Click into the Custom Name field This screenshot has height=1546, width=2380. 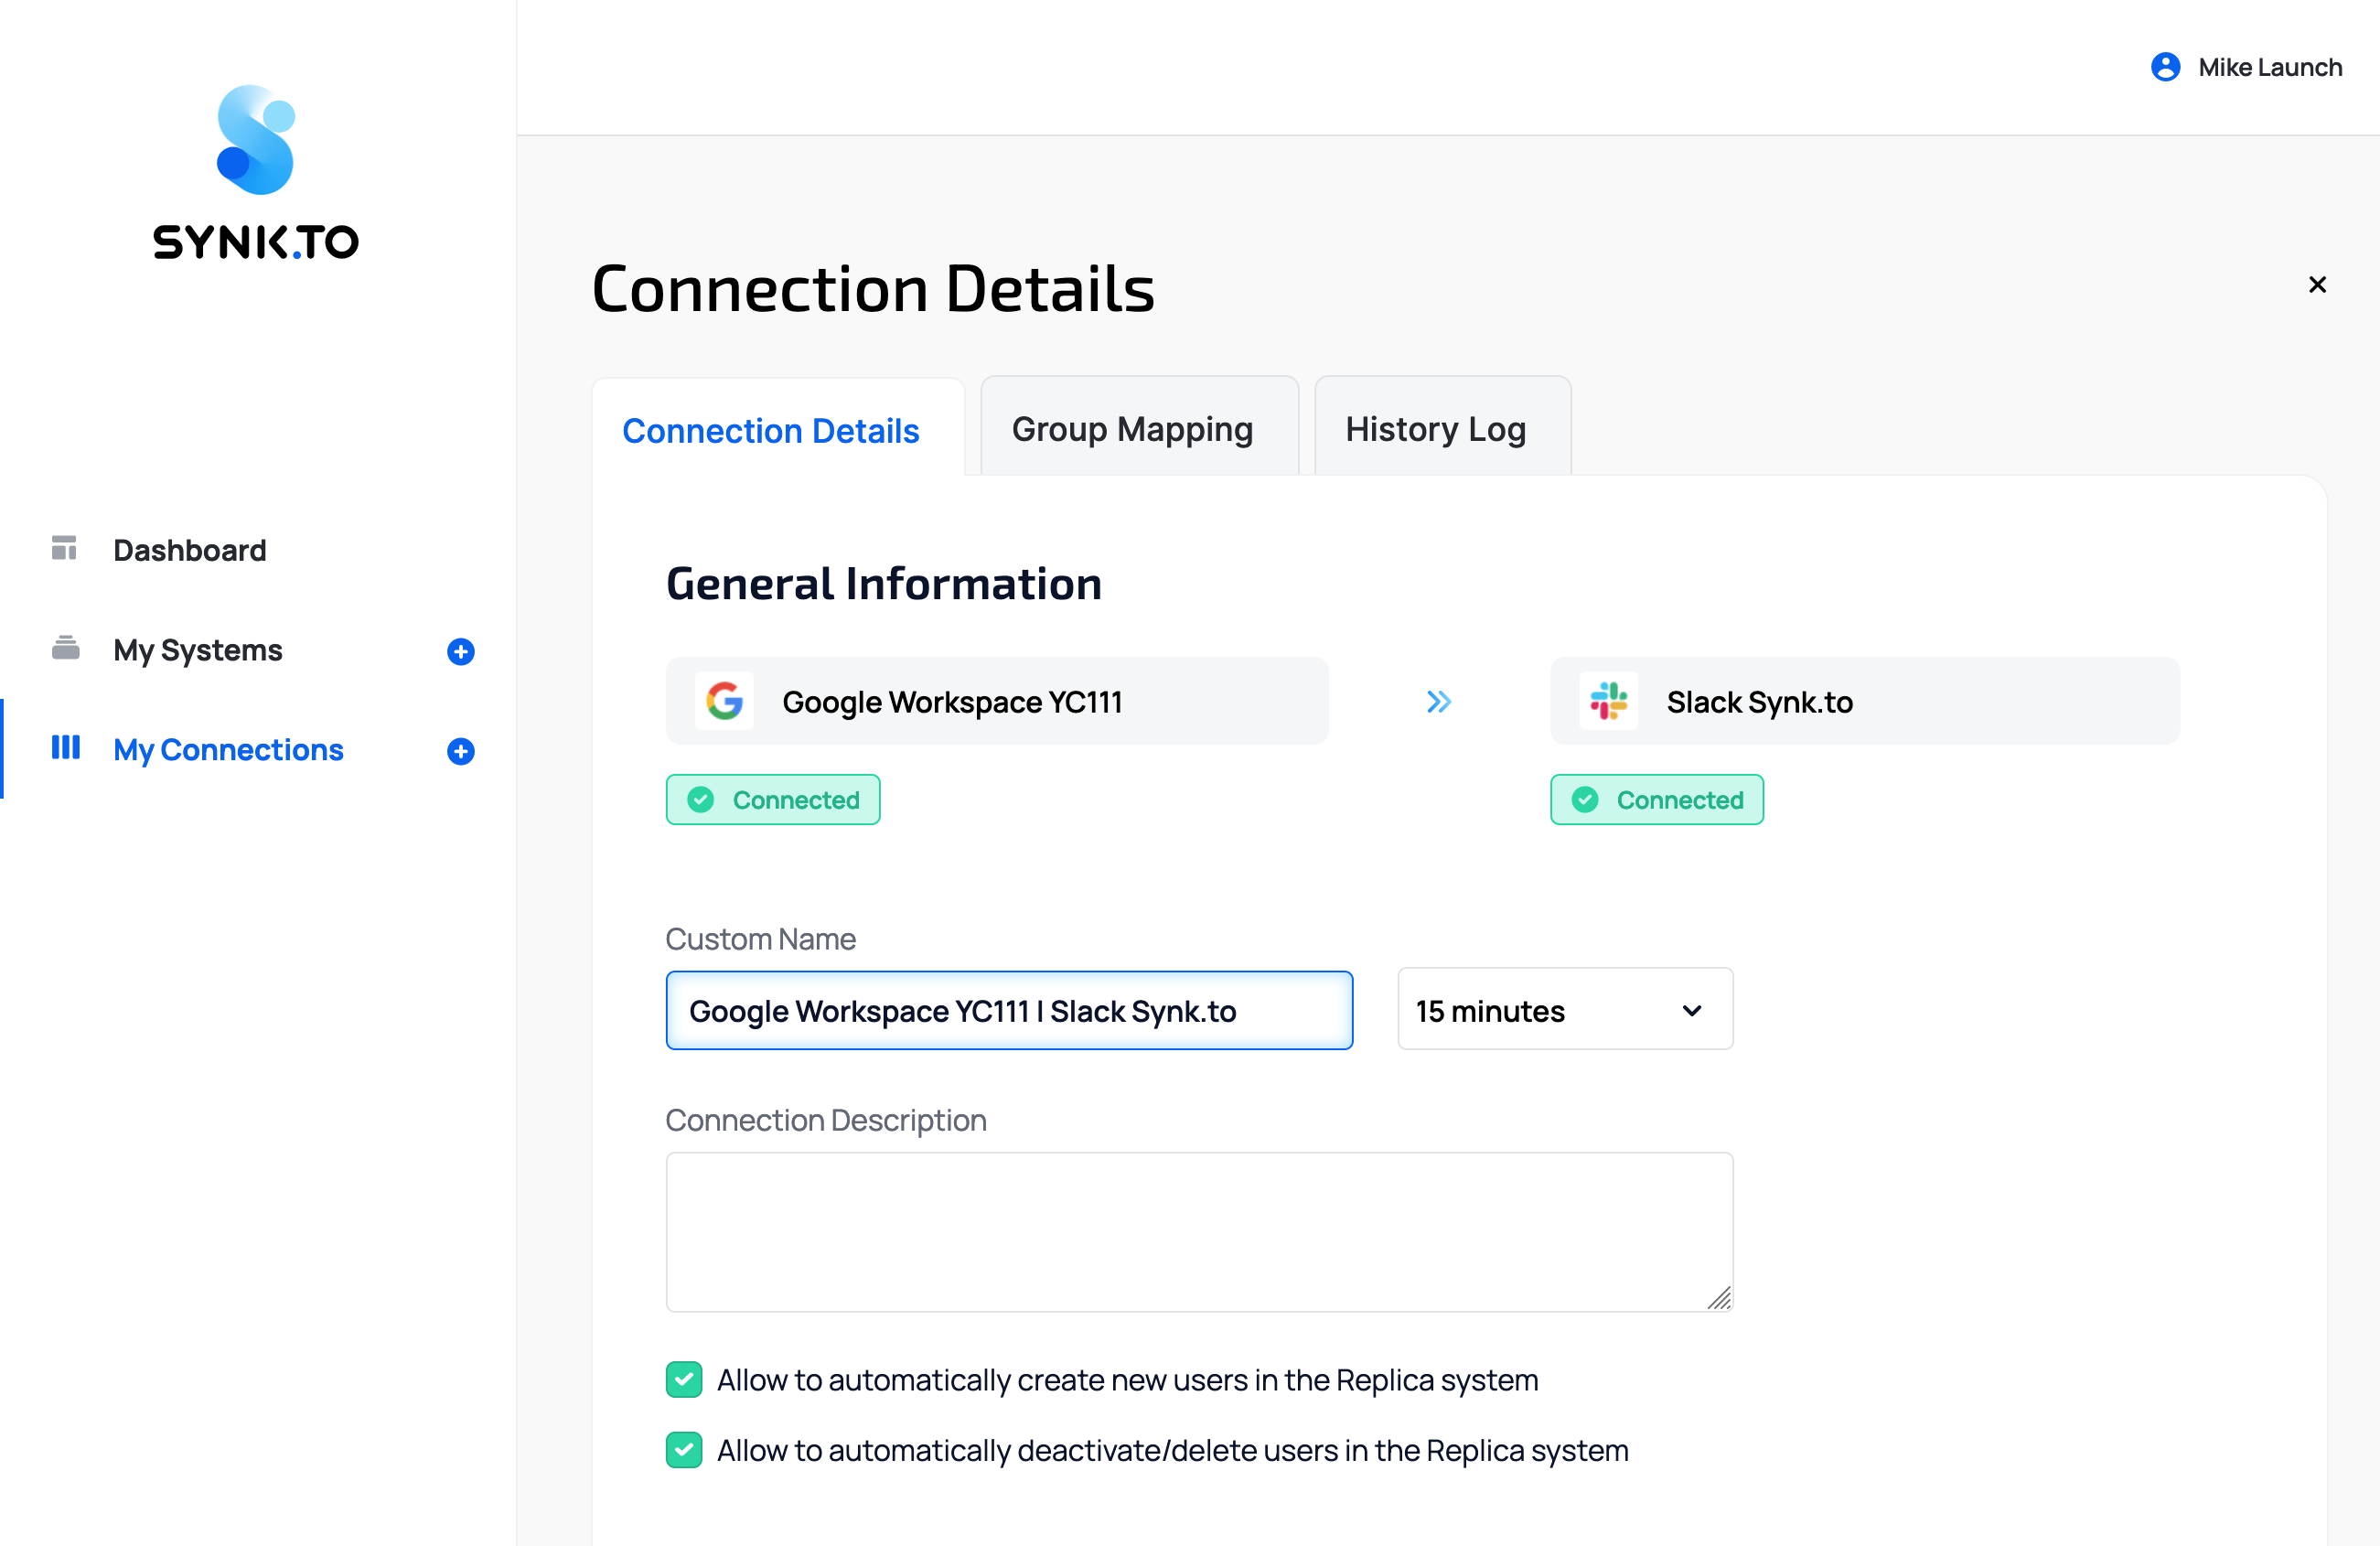point(1008,1011)
